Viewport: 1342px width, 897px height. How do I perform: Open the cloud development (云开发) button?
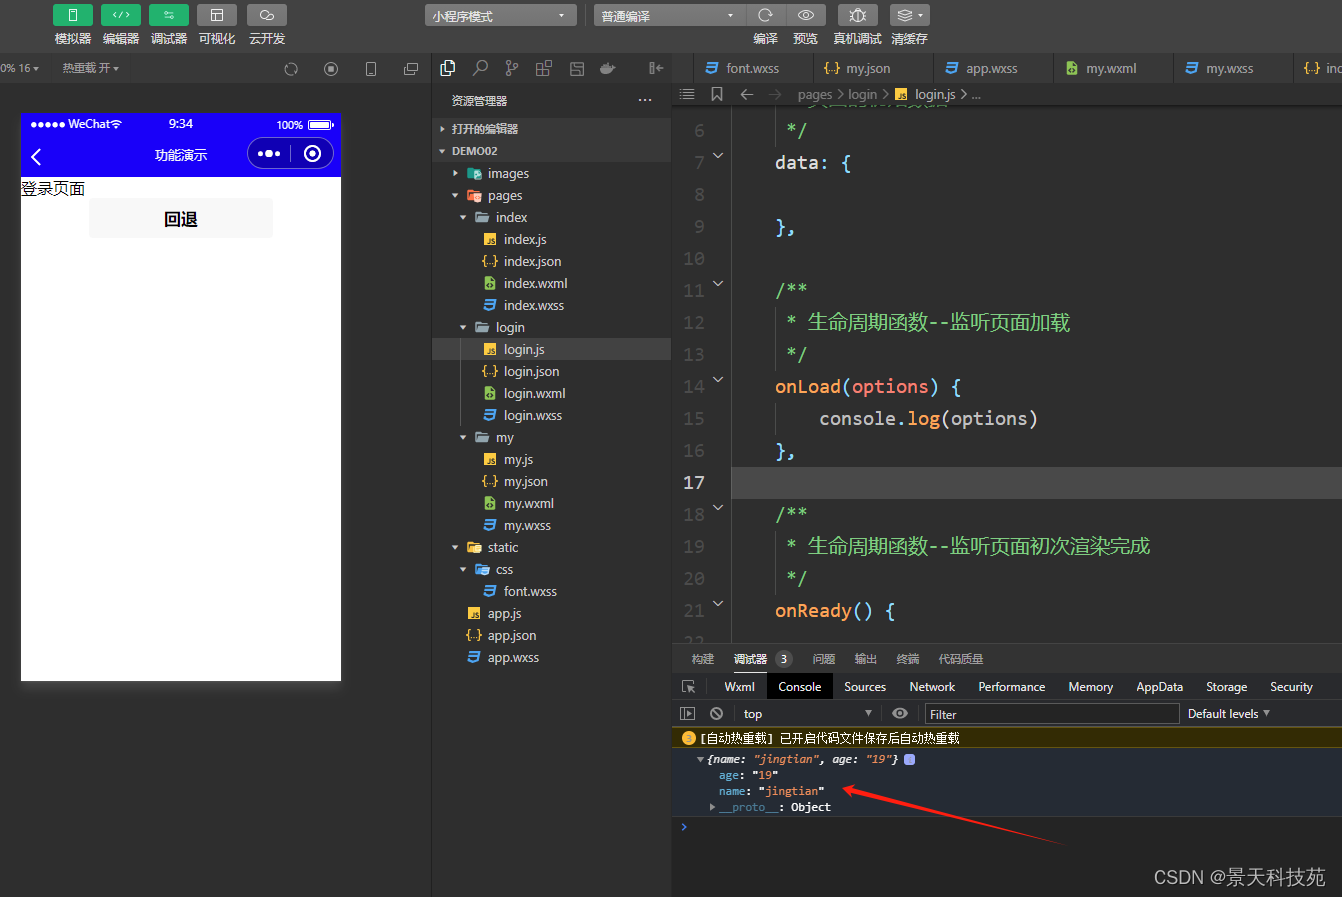click(x=267, y=15)
